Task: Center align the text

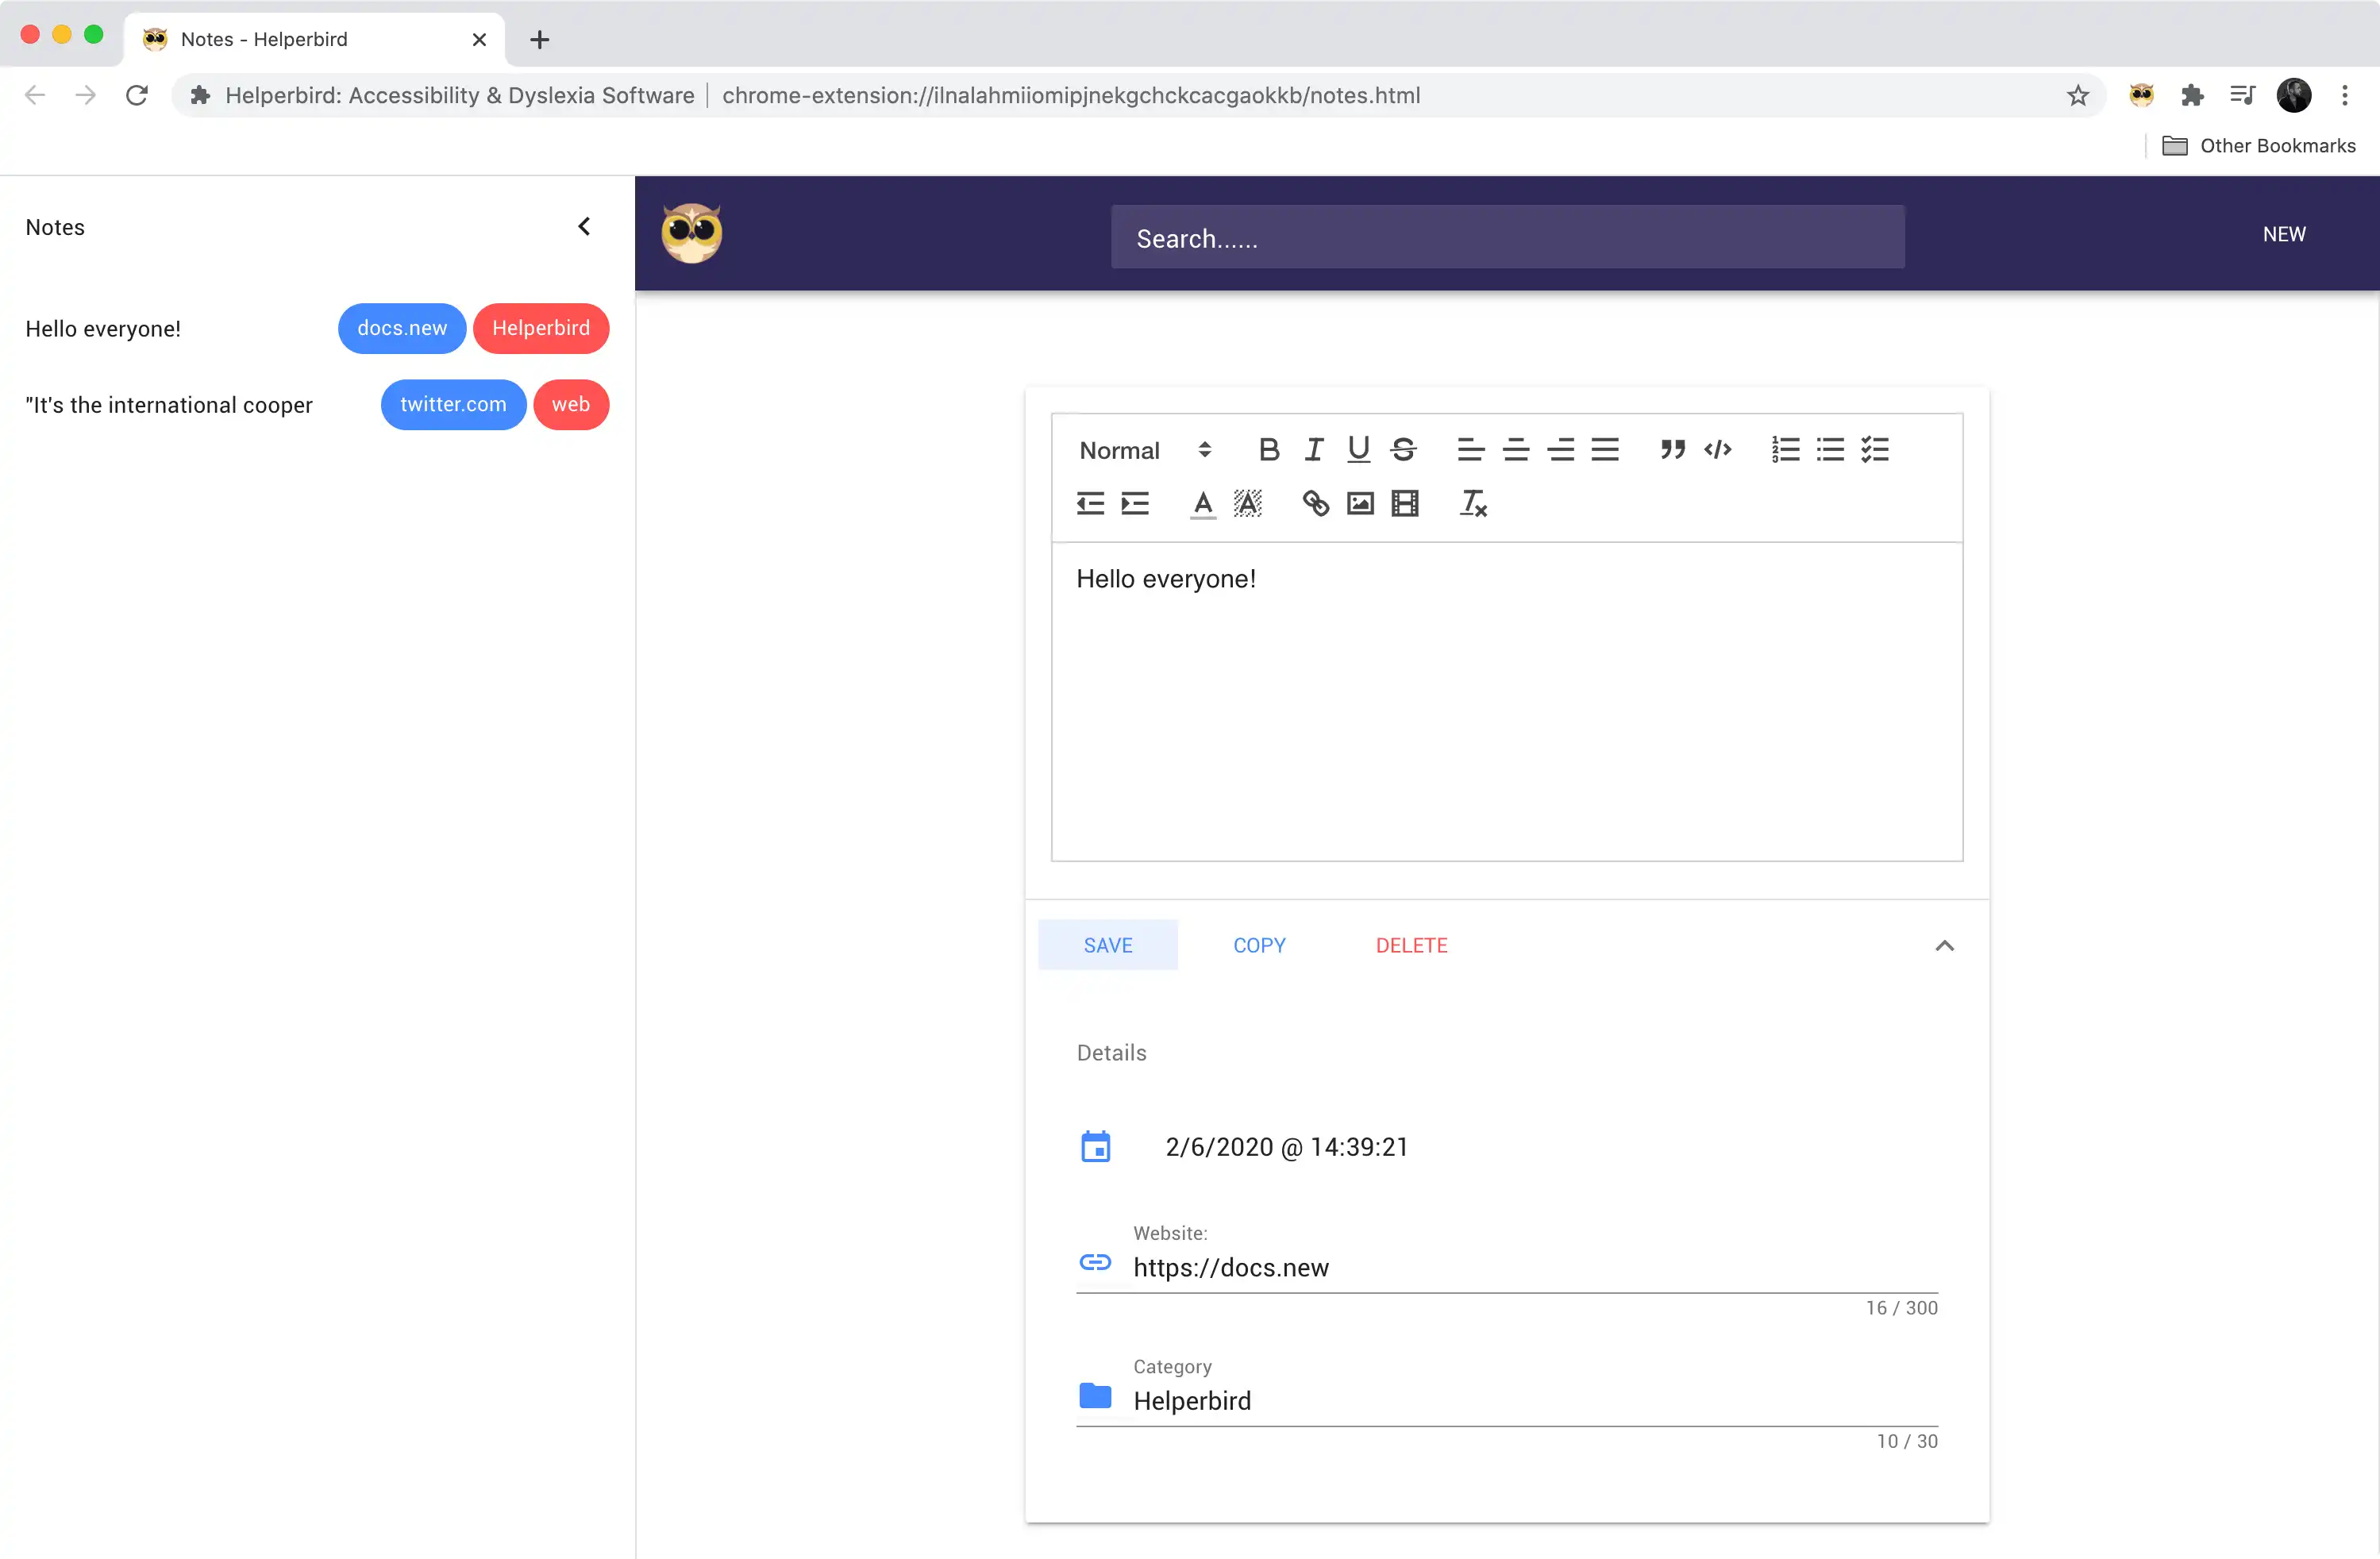Action: pos(1516,450)
